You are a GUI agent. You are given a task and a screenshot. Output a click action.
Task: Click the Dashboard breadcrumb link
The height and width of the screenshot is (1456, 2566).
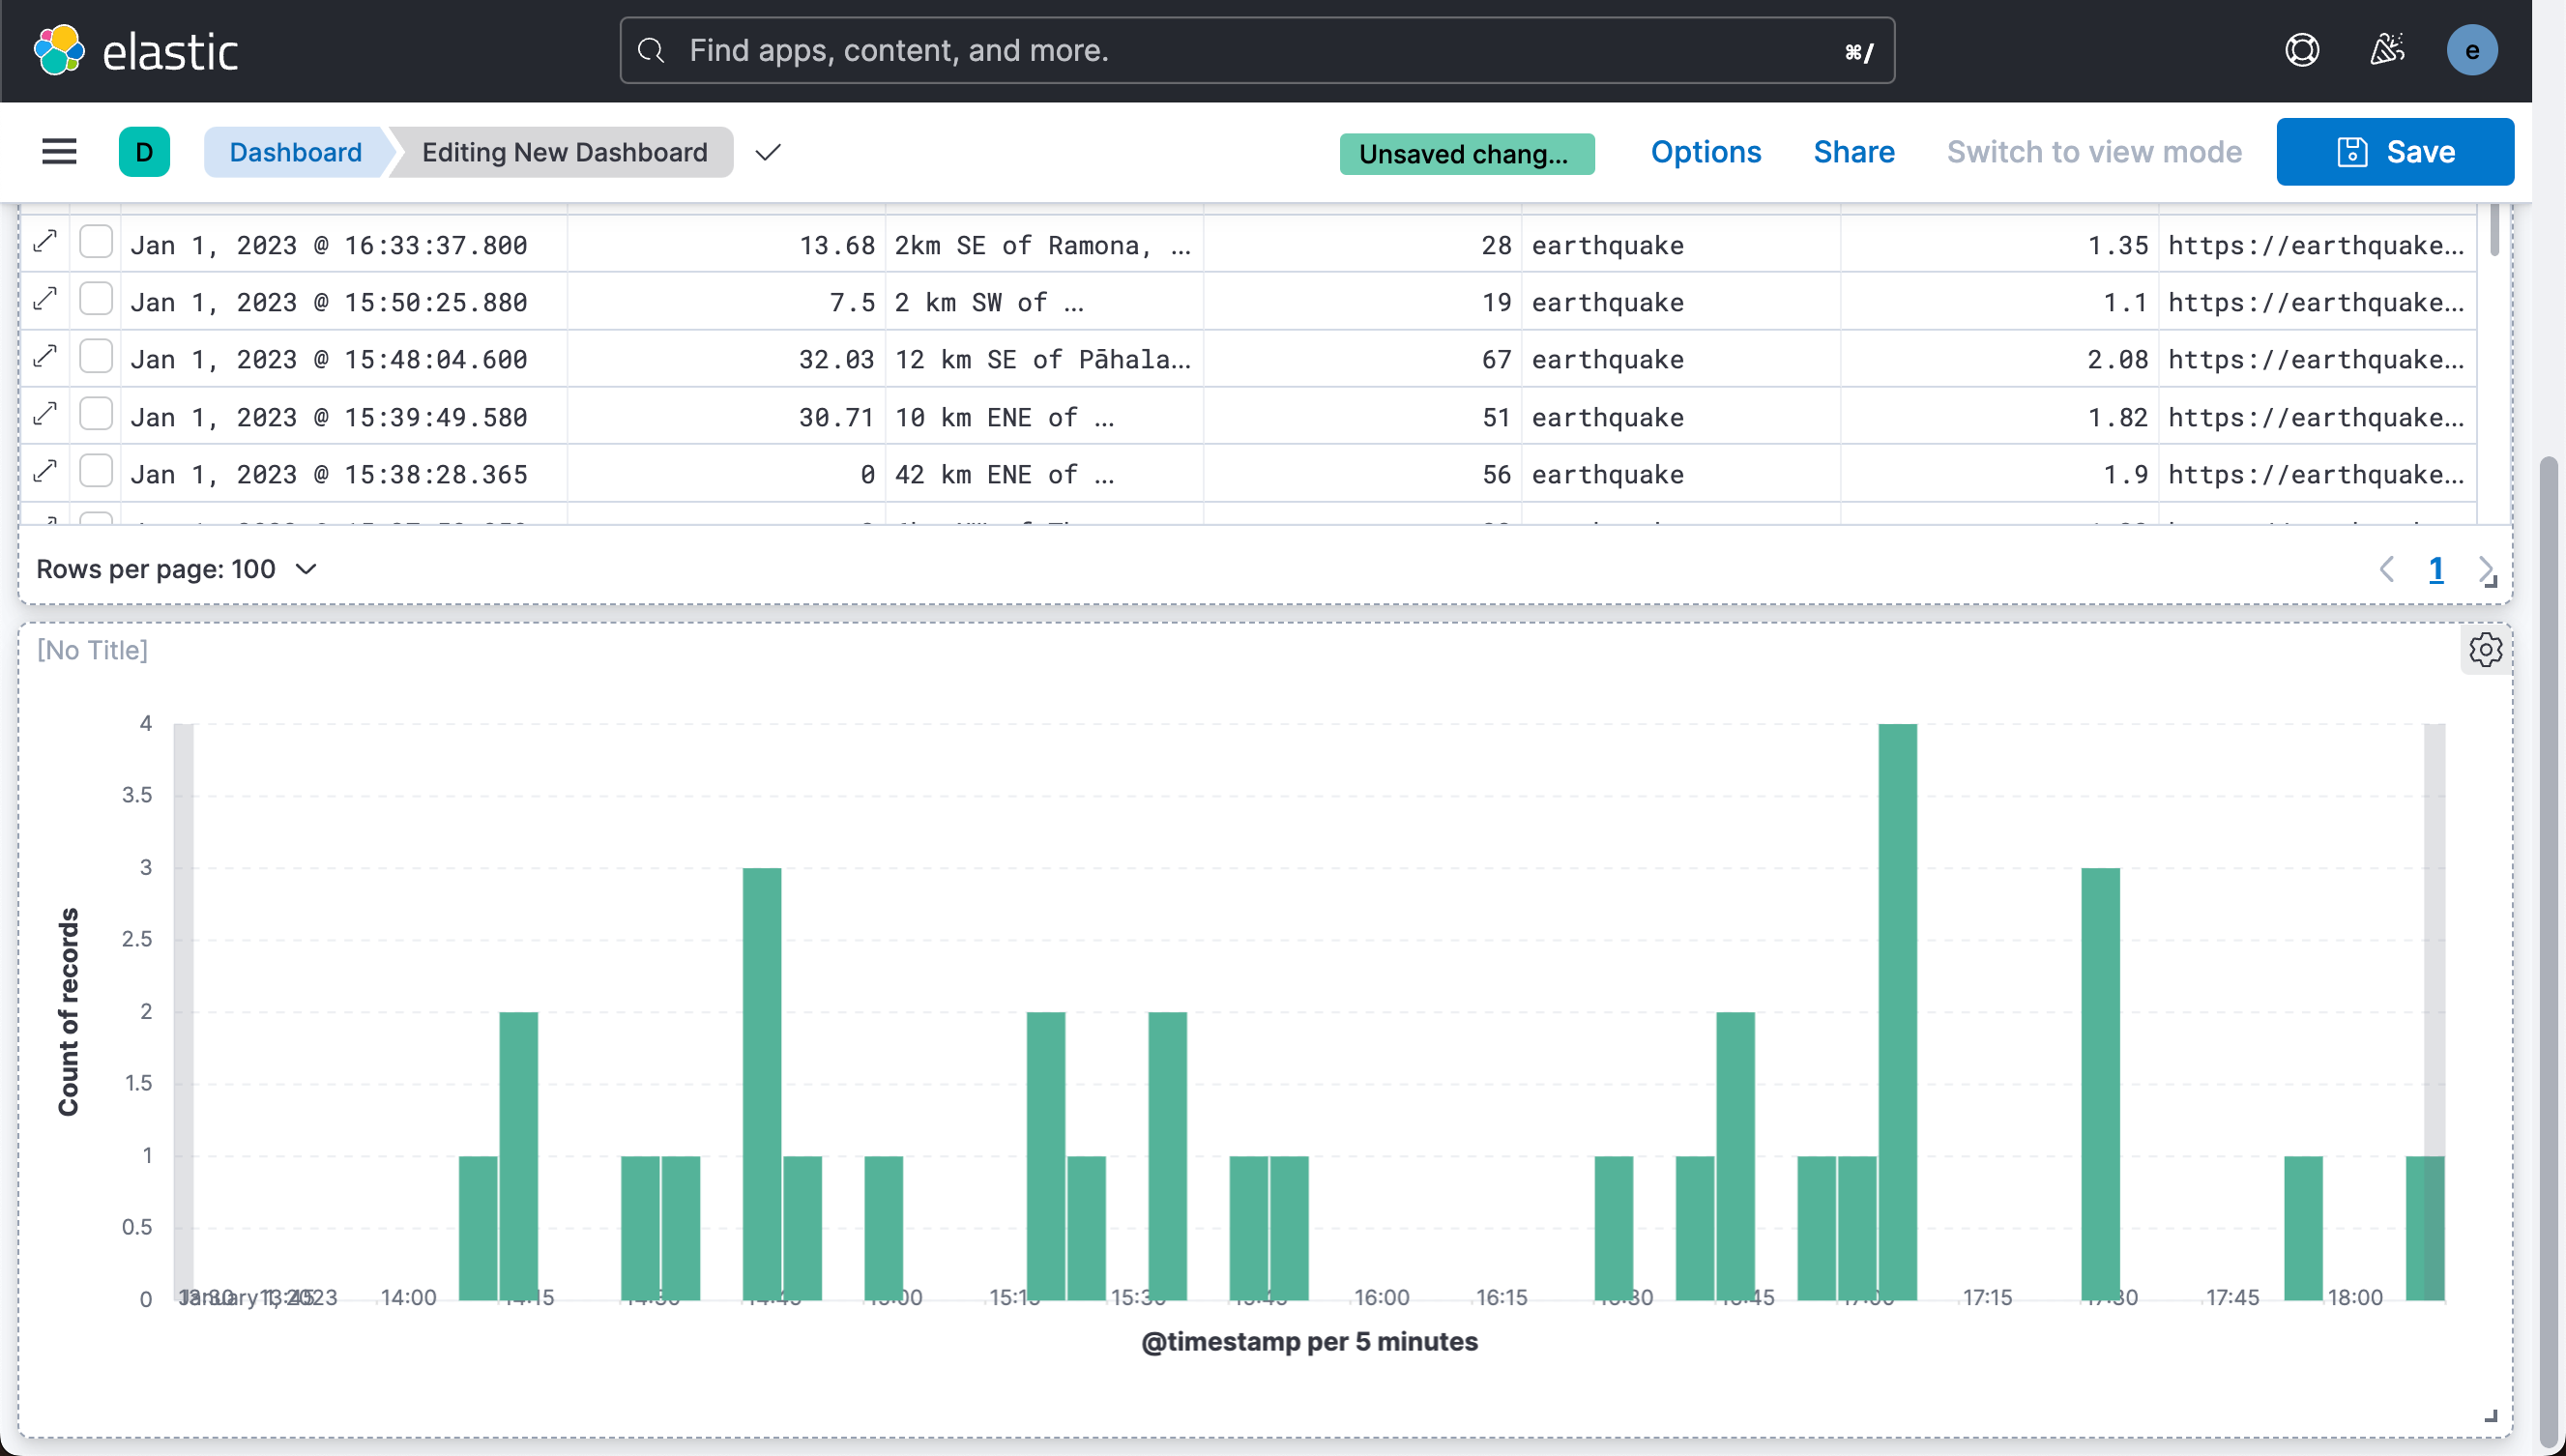click(x=295, y=152)
